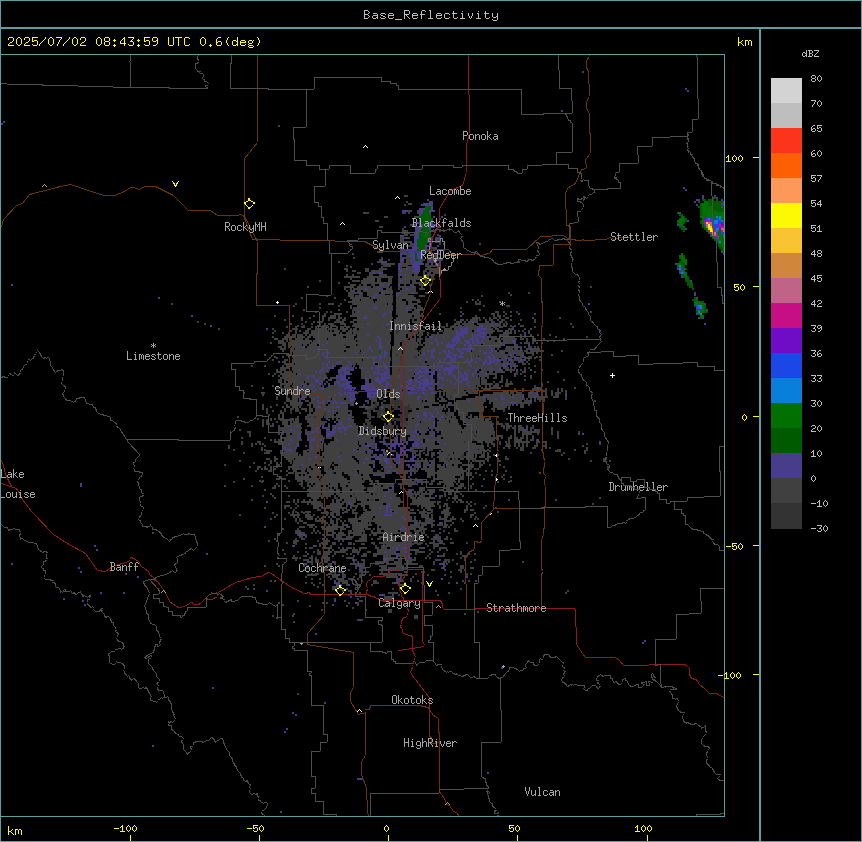Click the white plus marker northwest of Drumheller

[x=612, y=375]
